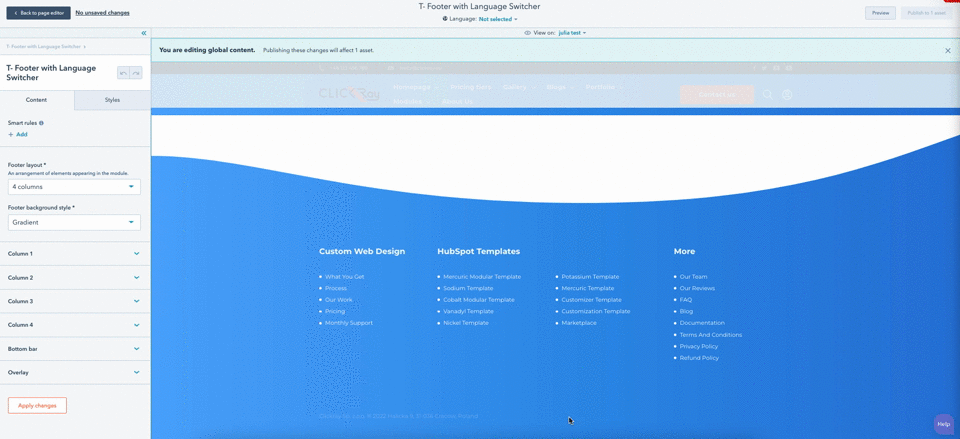Click Pricing tiers in preview navigation
The image size is (960, 439).
click(471, 87)
